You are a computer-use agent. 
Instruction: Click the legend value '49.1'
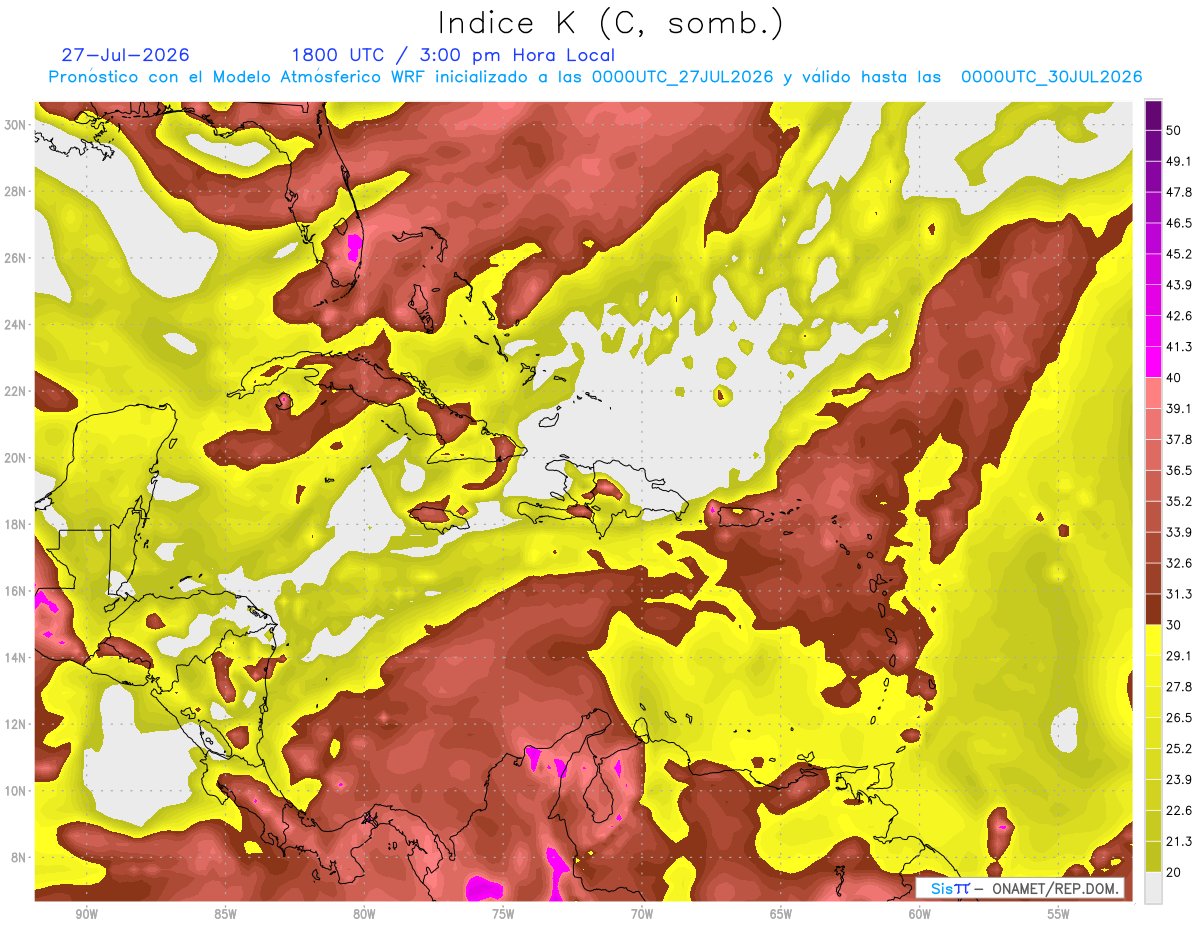click(x=1179, y=161)
